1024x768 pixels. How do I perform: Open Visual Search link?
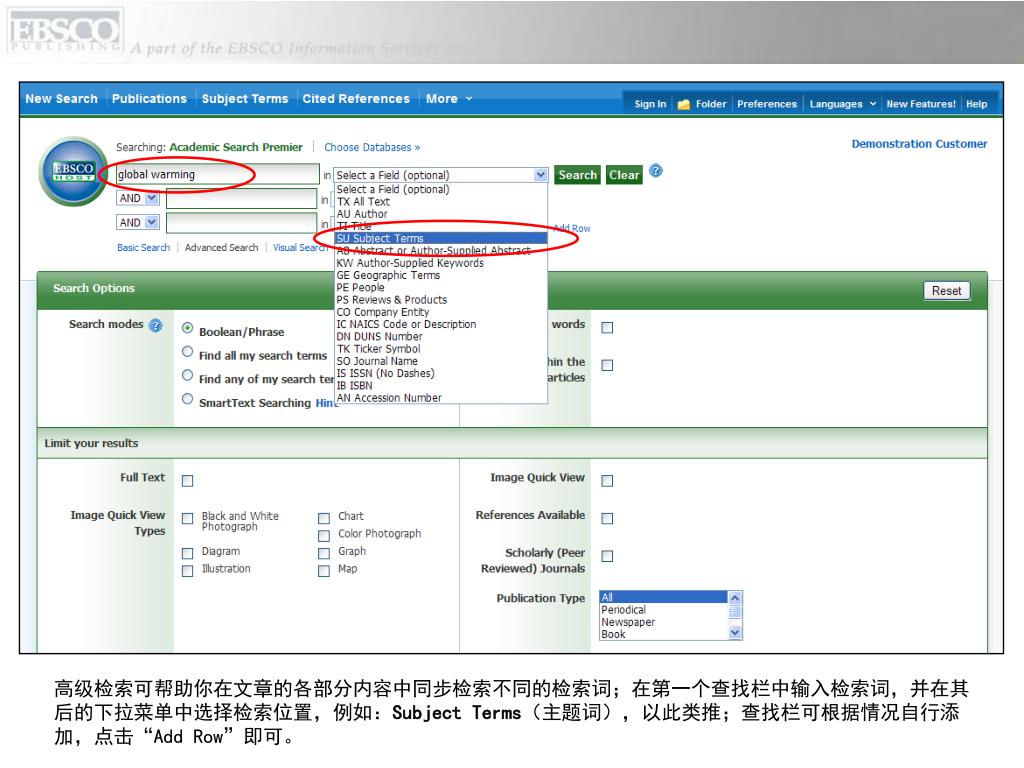(298, 248)
